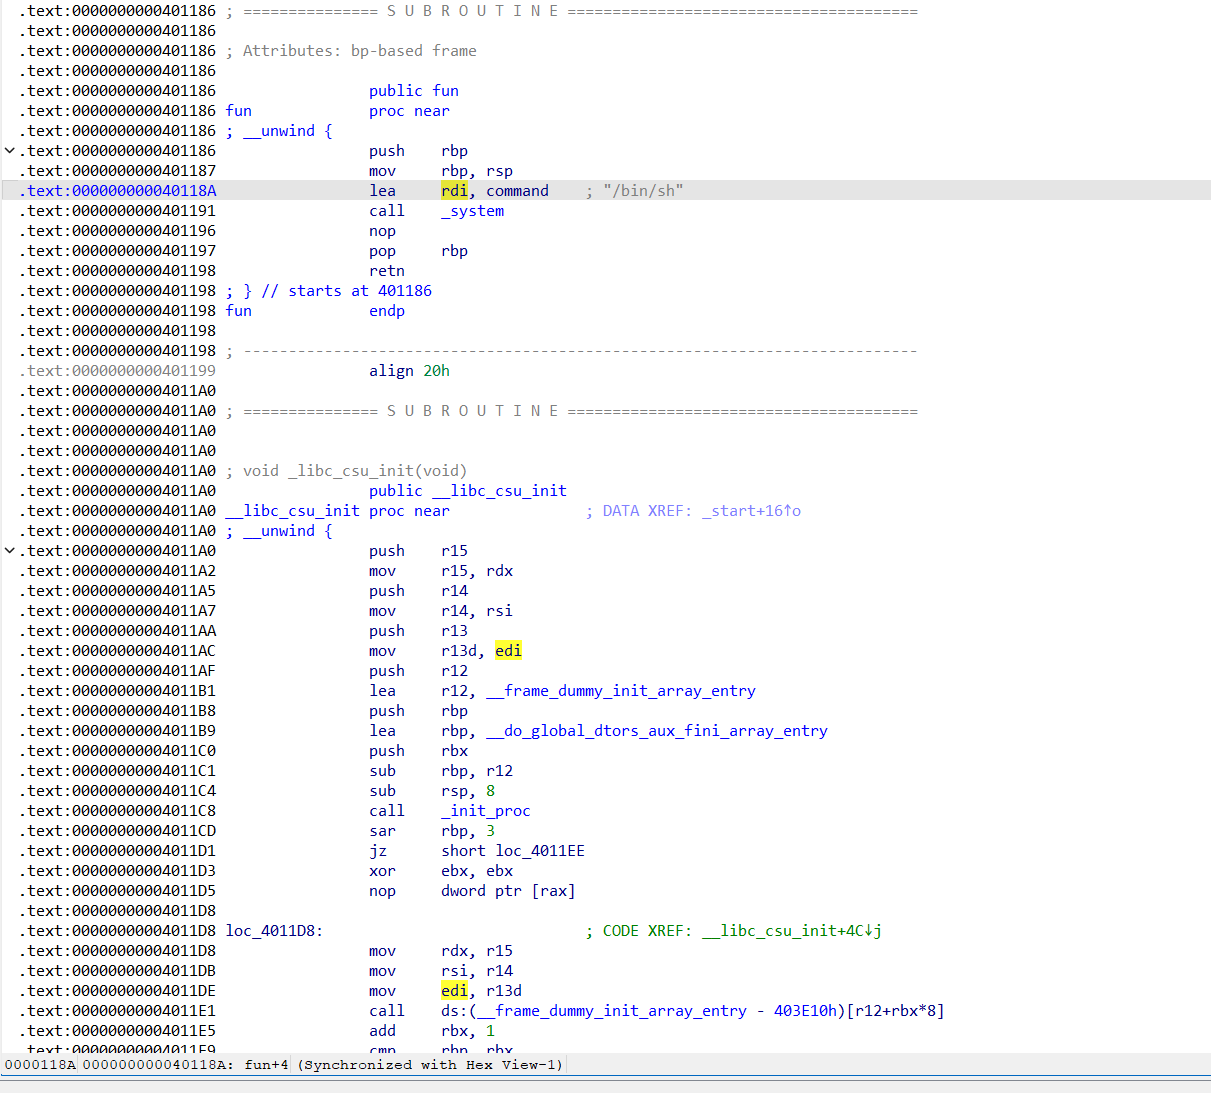Viewport: 1211px width, 1093px height.
Task: Select highlighted edi in mov r13d line
Action: click(x=508, y=651)
